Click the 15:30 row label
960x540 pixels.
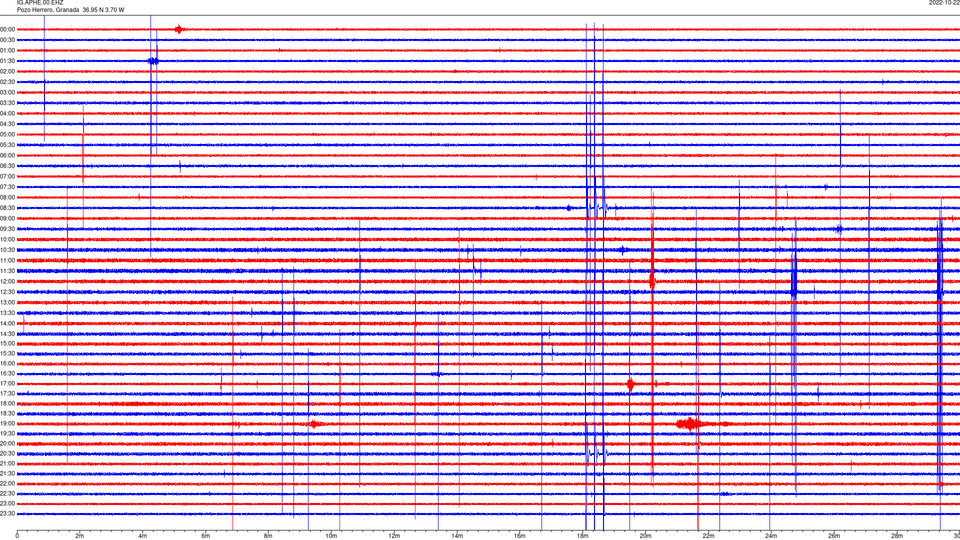pyautogui.click(x=8, y=354)
